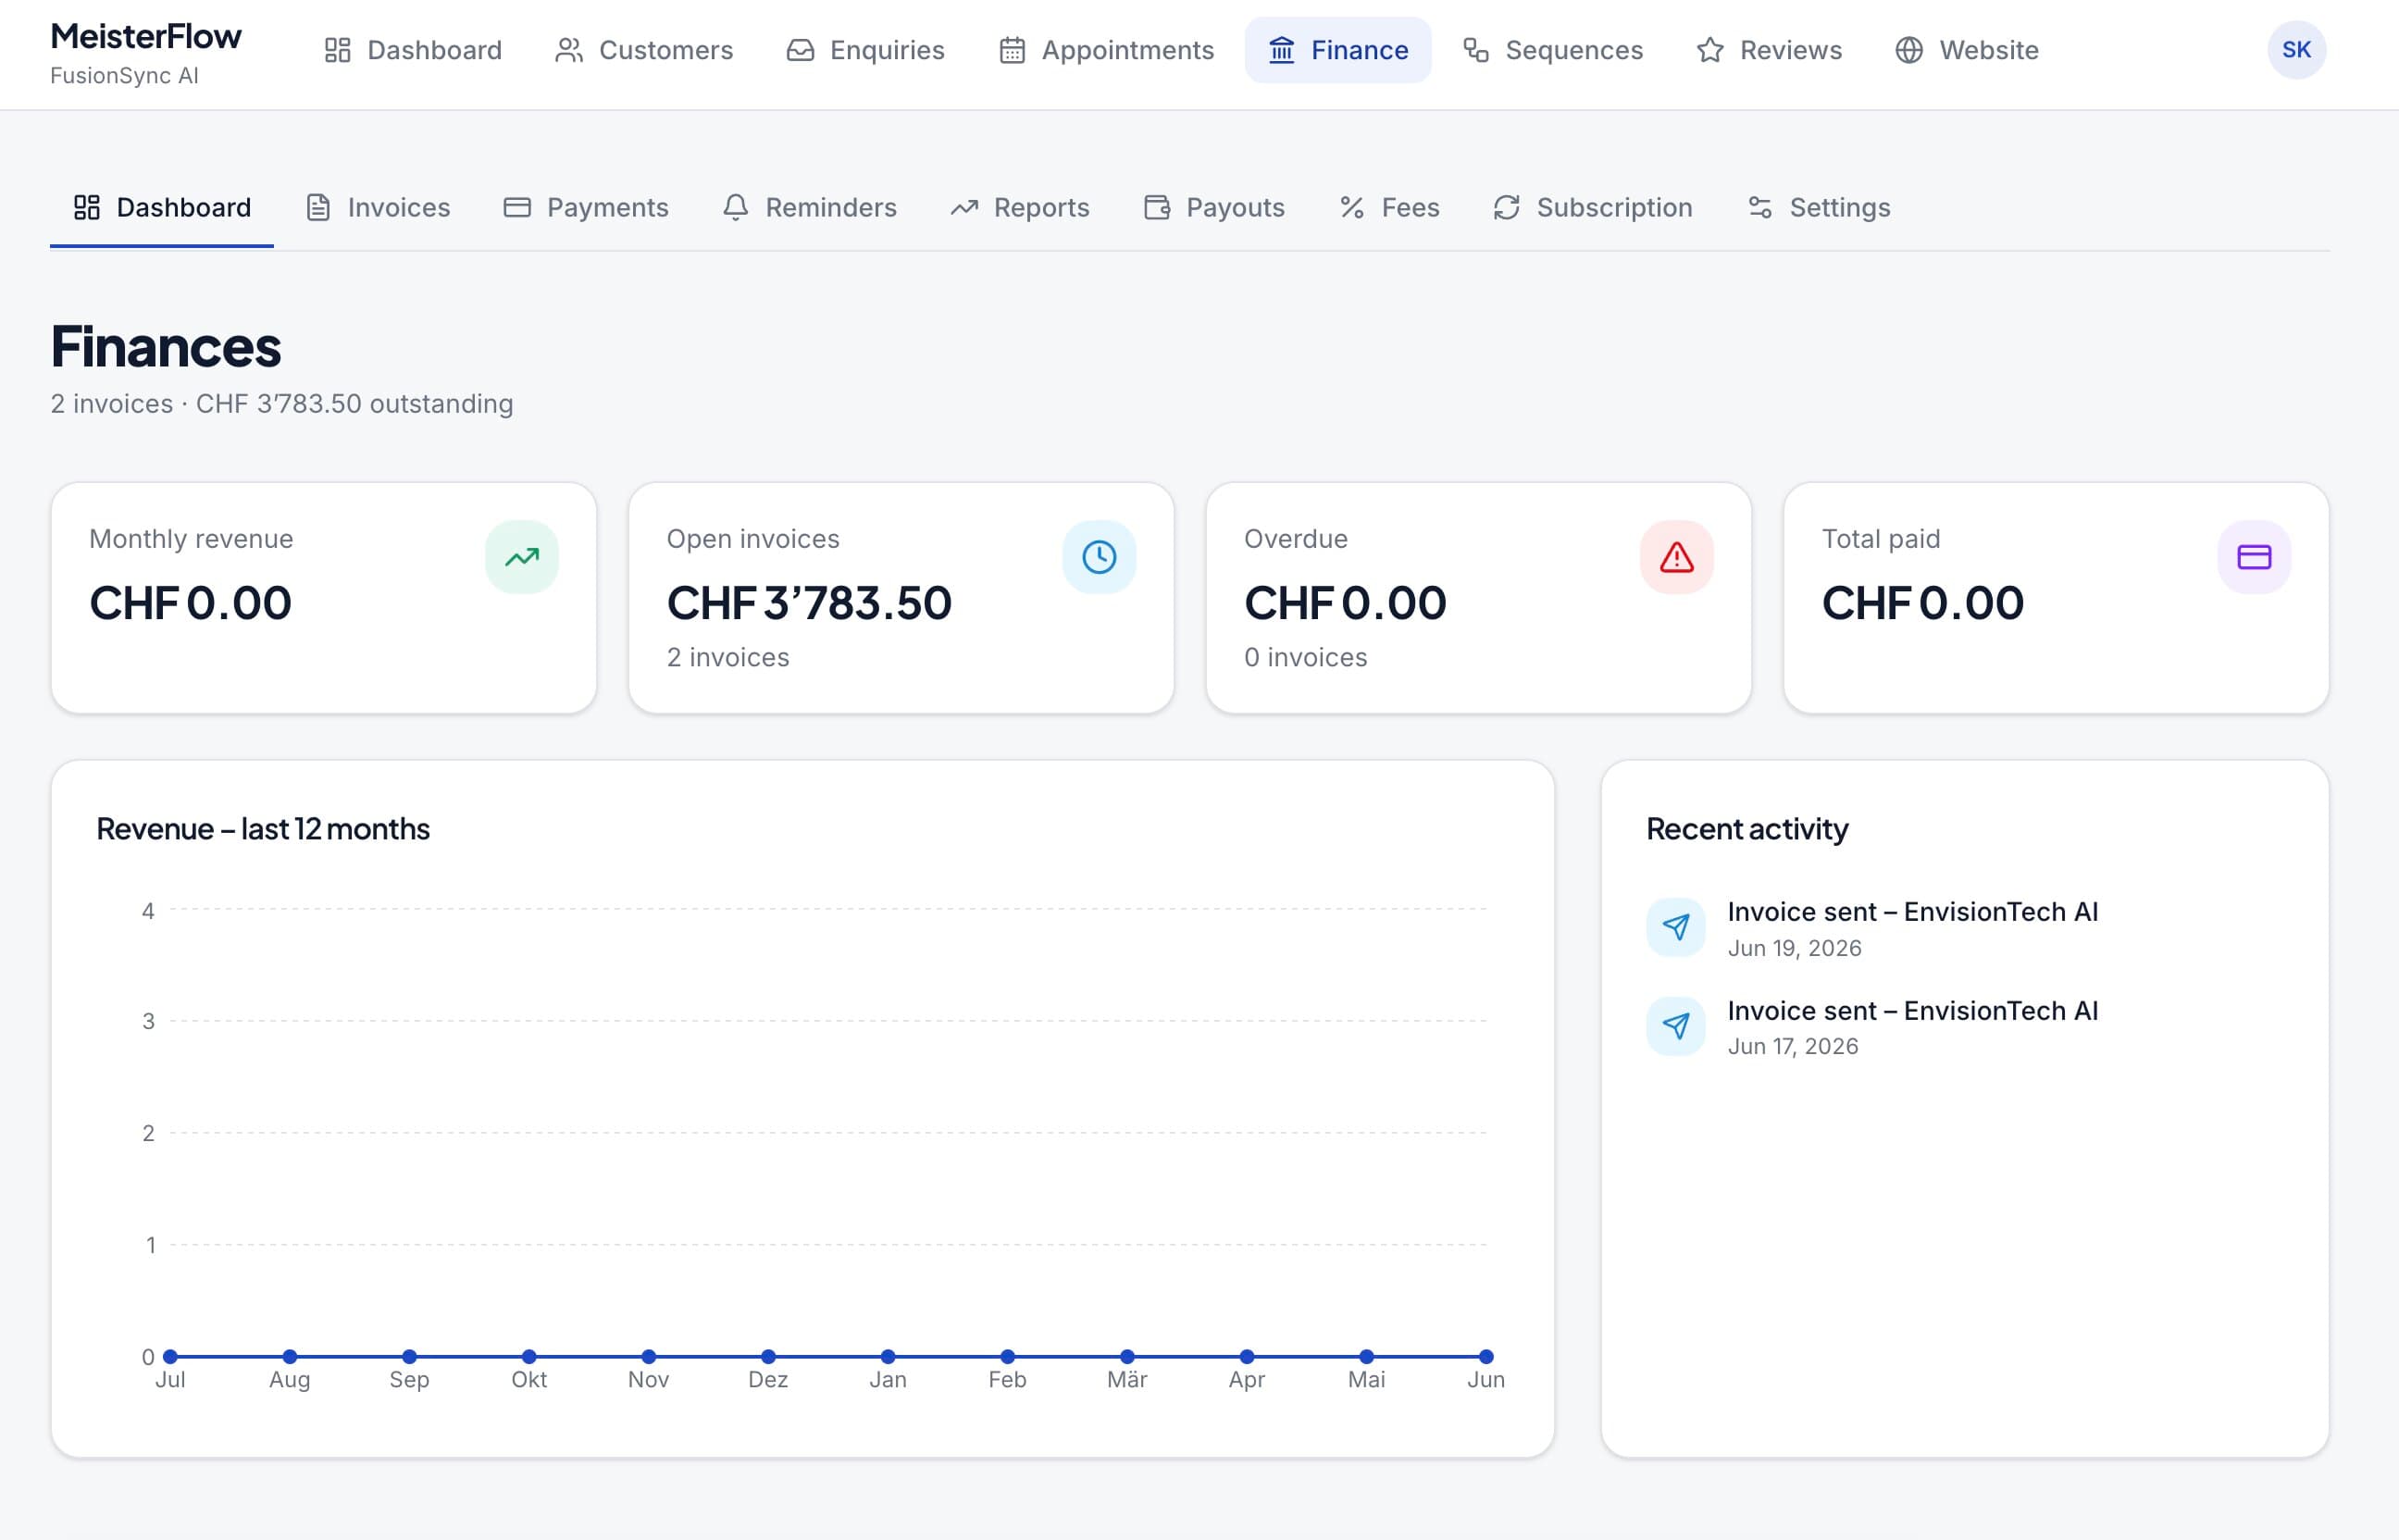This screenshot has height=1540, width=2399.
Task: Click the Invoices document icon
Action: (x=318, y=208)
